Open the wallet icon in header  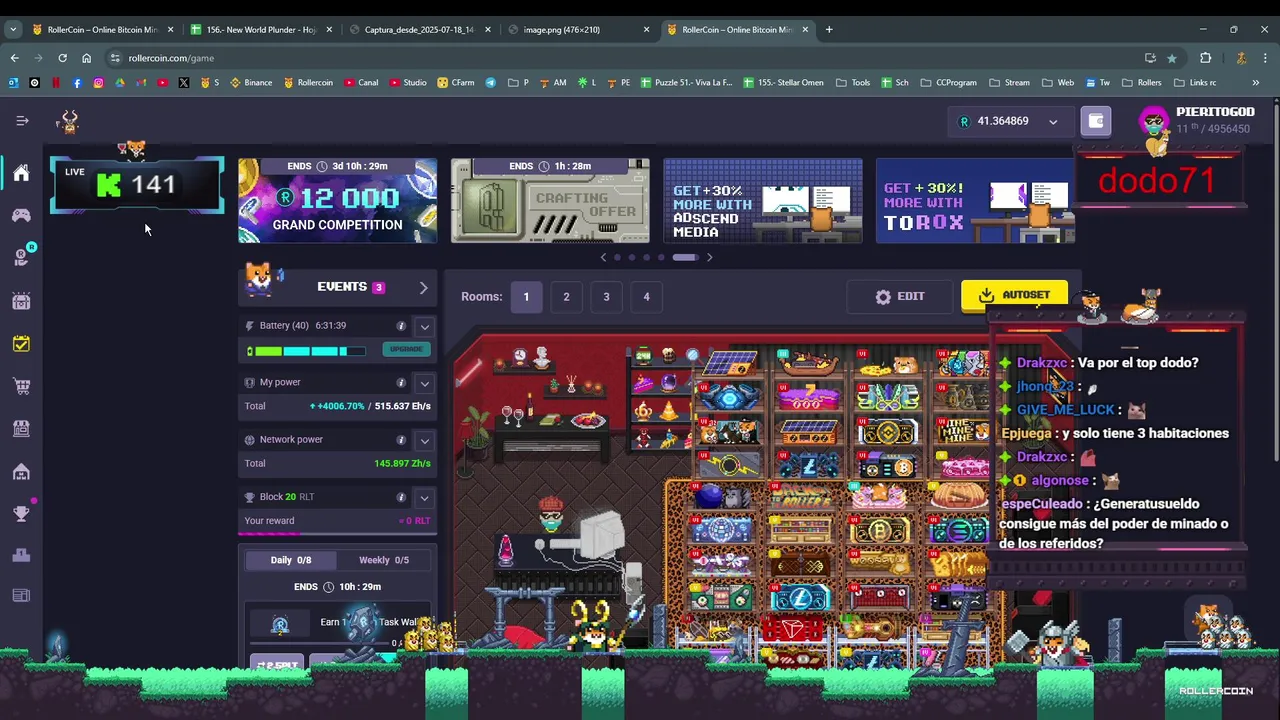[1096, 121]
